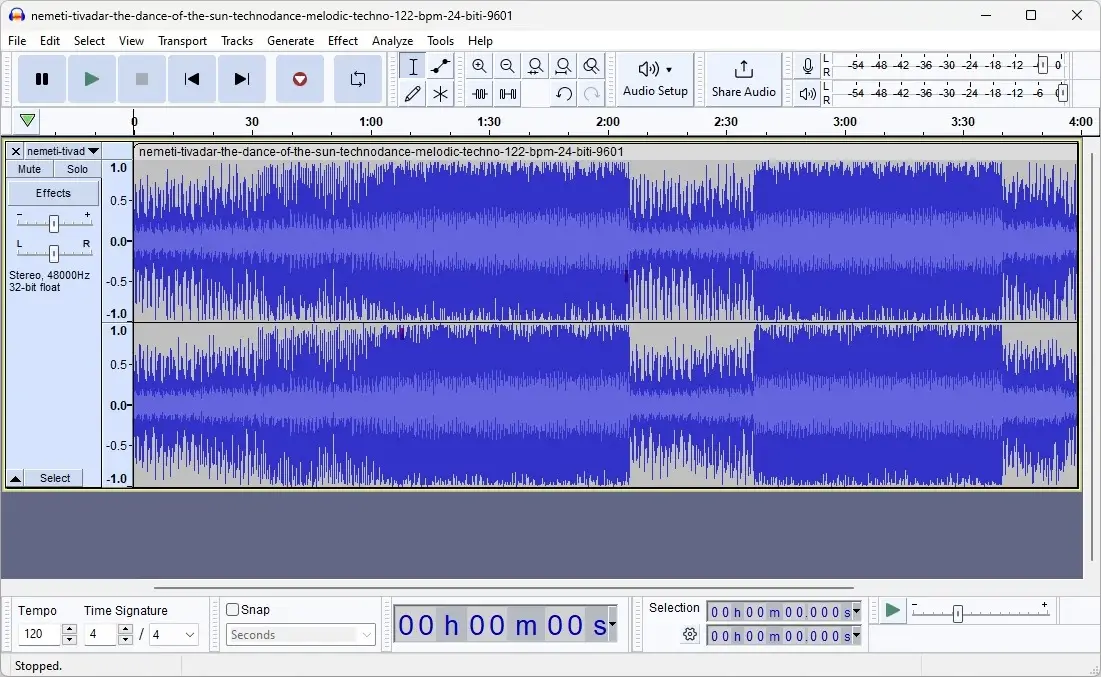Enable the Snap checkbox
The image size is (1101, 677).
[x=233, y=610]
